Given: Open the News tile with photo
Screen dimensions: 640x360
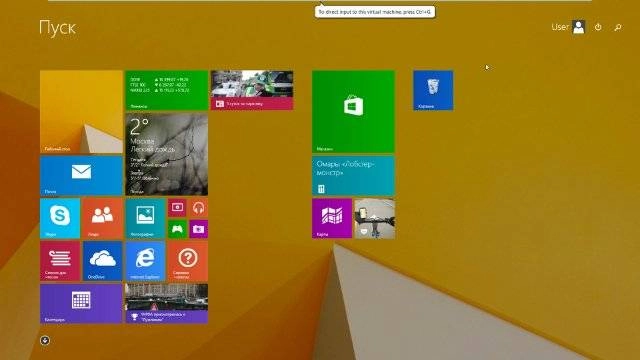Looking at the screenshot, I should click(x=252, y=90).
